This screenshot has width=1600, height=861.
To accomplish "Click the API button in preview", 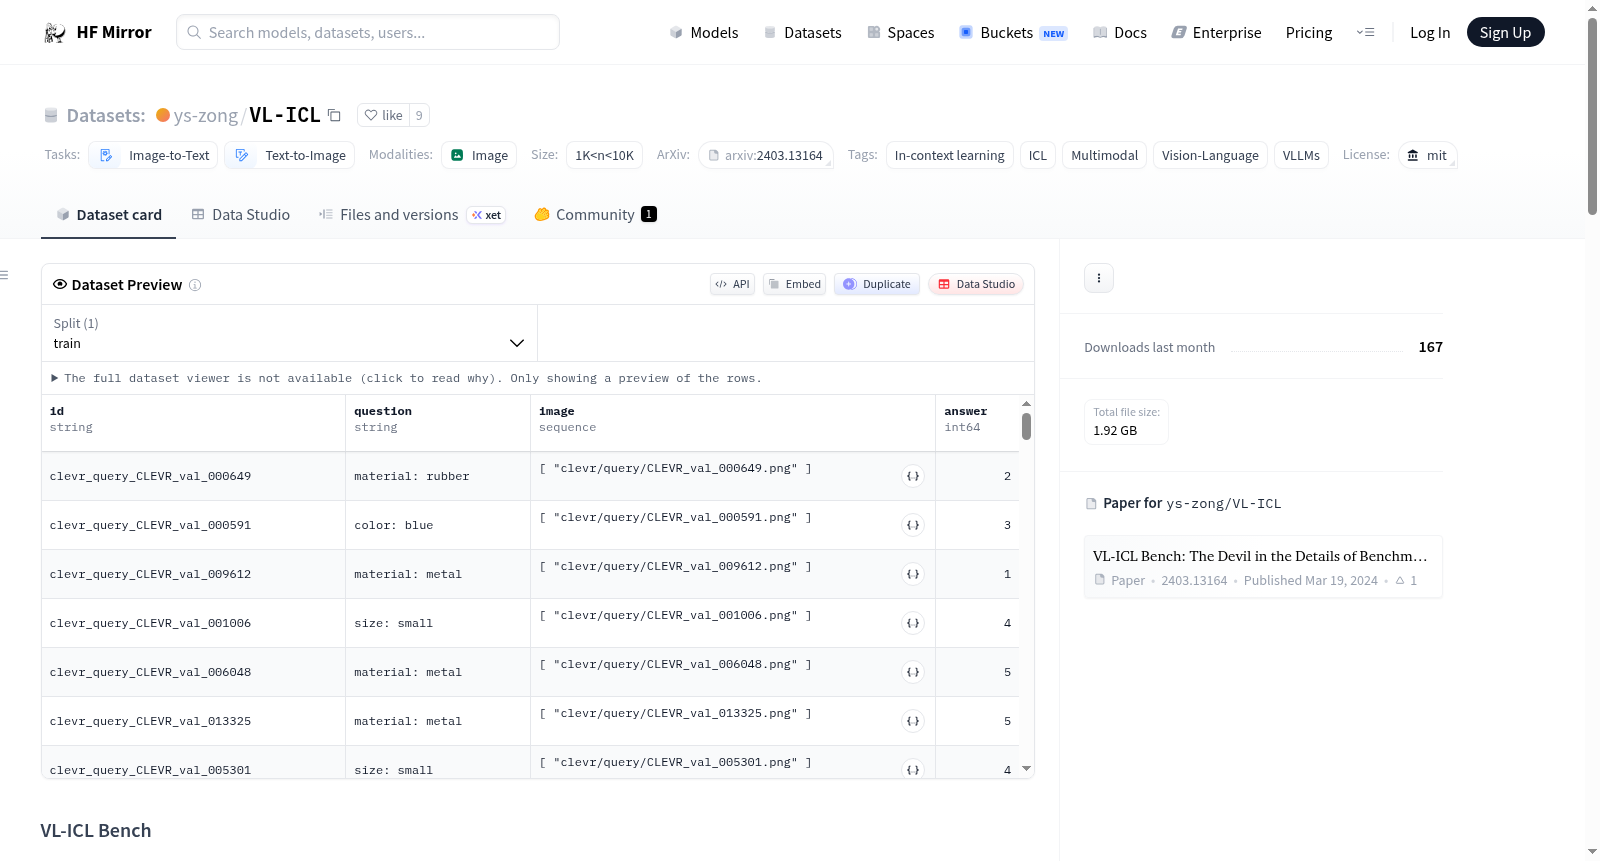I will point(732,284).
